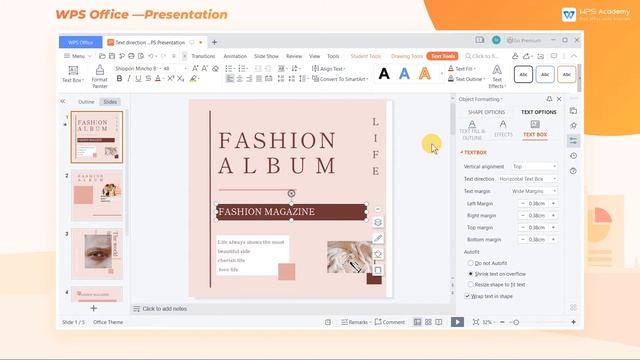The width and height of the screenshot is (640, 360).
Task: Switch to reading view icon in status bar
Action: (x=439, y=322)
